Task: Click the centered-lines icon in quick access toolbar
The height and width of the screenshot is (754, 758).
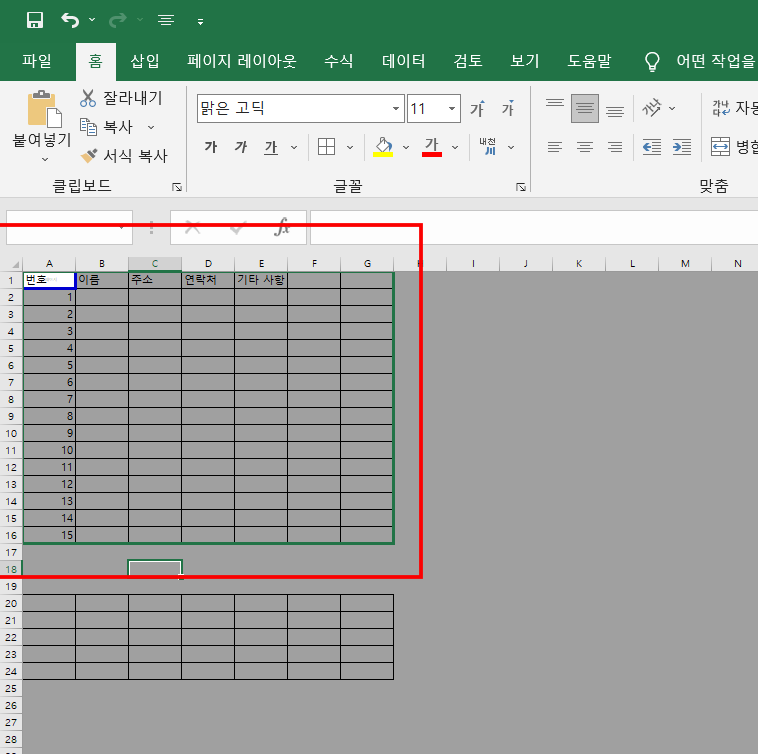Action: (166, 20)
